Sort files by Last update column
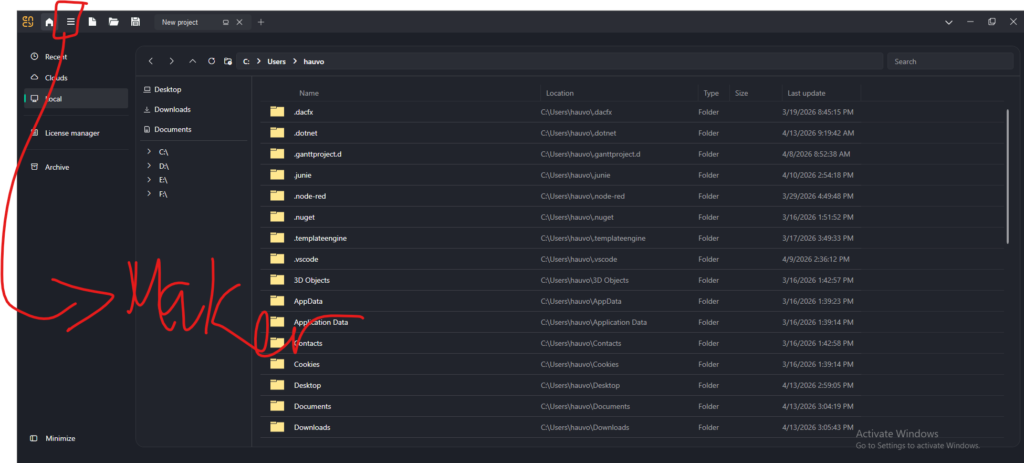Image resolution: width=1024 pixels, height=463 pixels. [x=807, y=93]
